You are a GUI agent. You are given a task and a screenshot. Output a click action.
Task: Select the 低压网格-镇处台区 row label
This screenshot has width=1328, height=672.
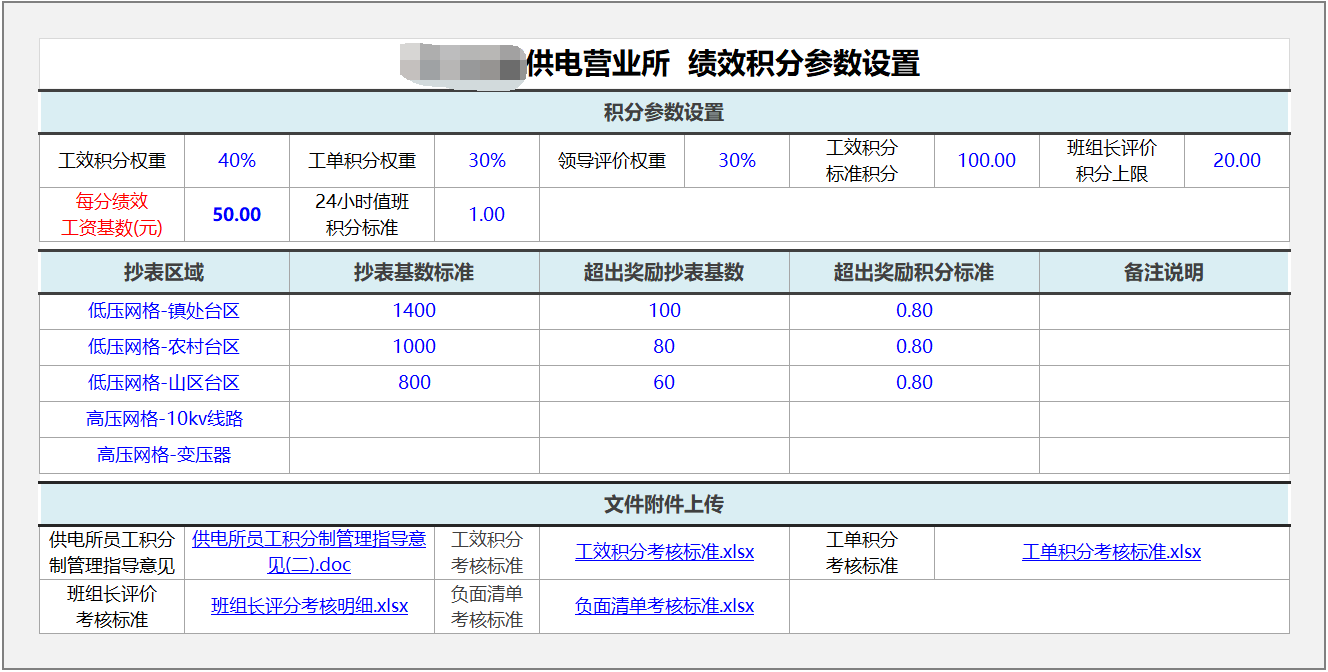point(164,311)
